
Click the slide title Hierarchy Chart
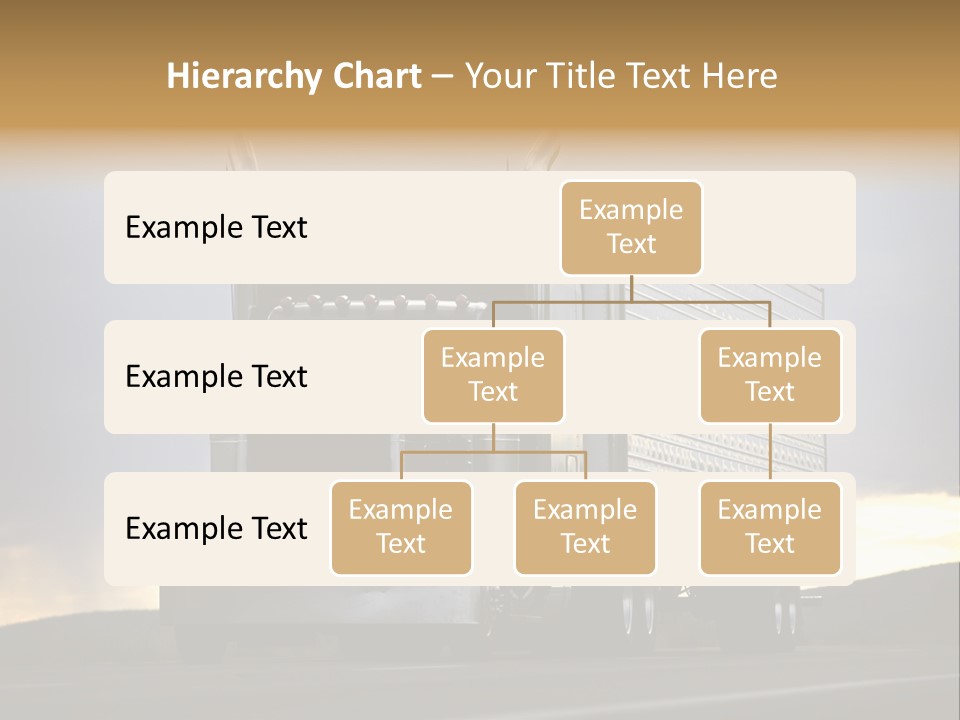[x=294, y=76]
